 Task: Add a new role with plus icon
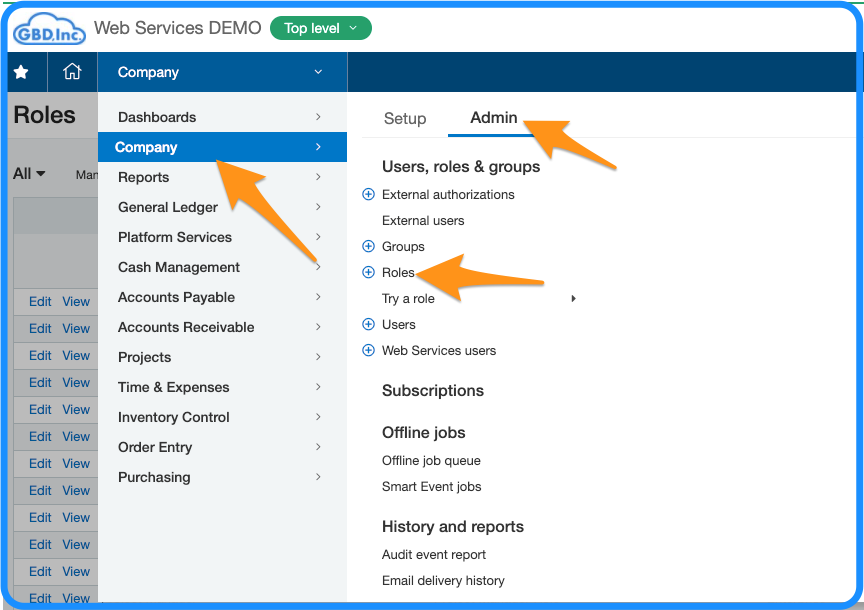(368, 272)
